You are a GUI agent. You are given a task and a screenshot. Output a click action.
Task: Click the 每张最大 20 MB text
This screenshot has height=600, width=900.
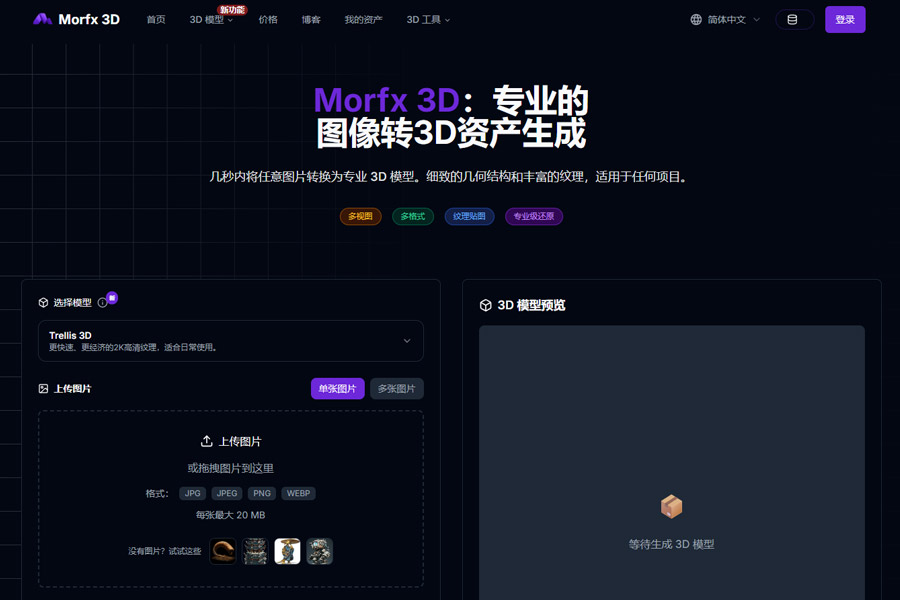(231, 515)
